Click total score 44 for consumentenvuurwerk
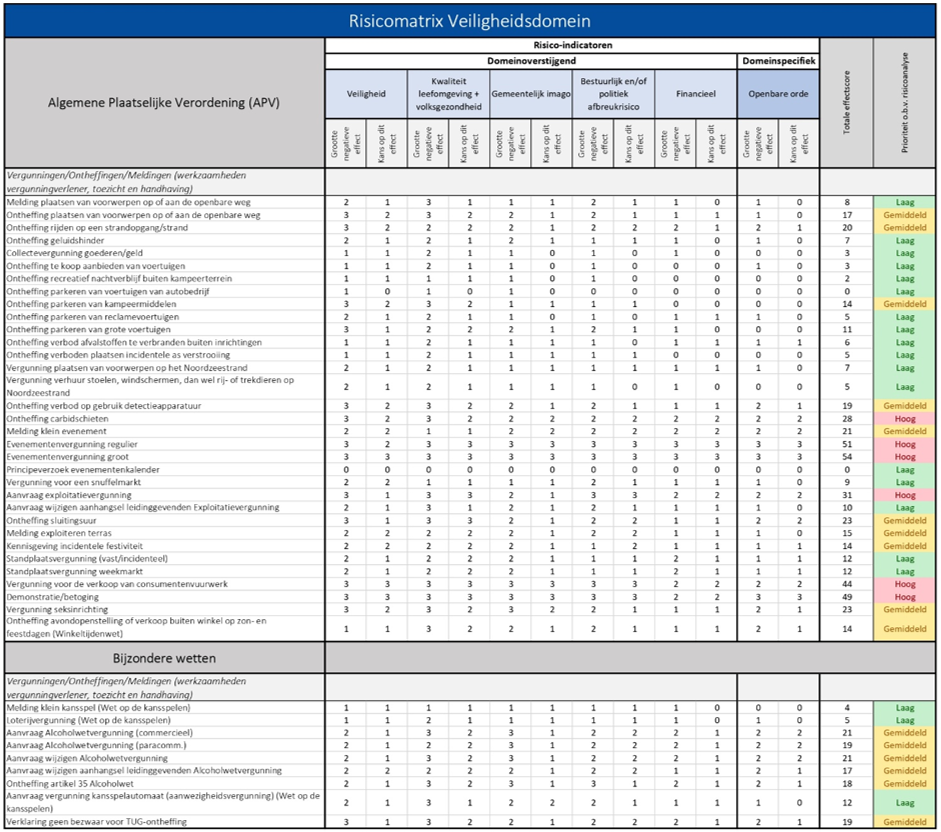Viewport: 941px width, 832px height. (846, 583)
